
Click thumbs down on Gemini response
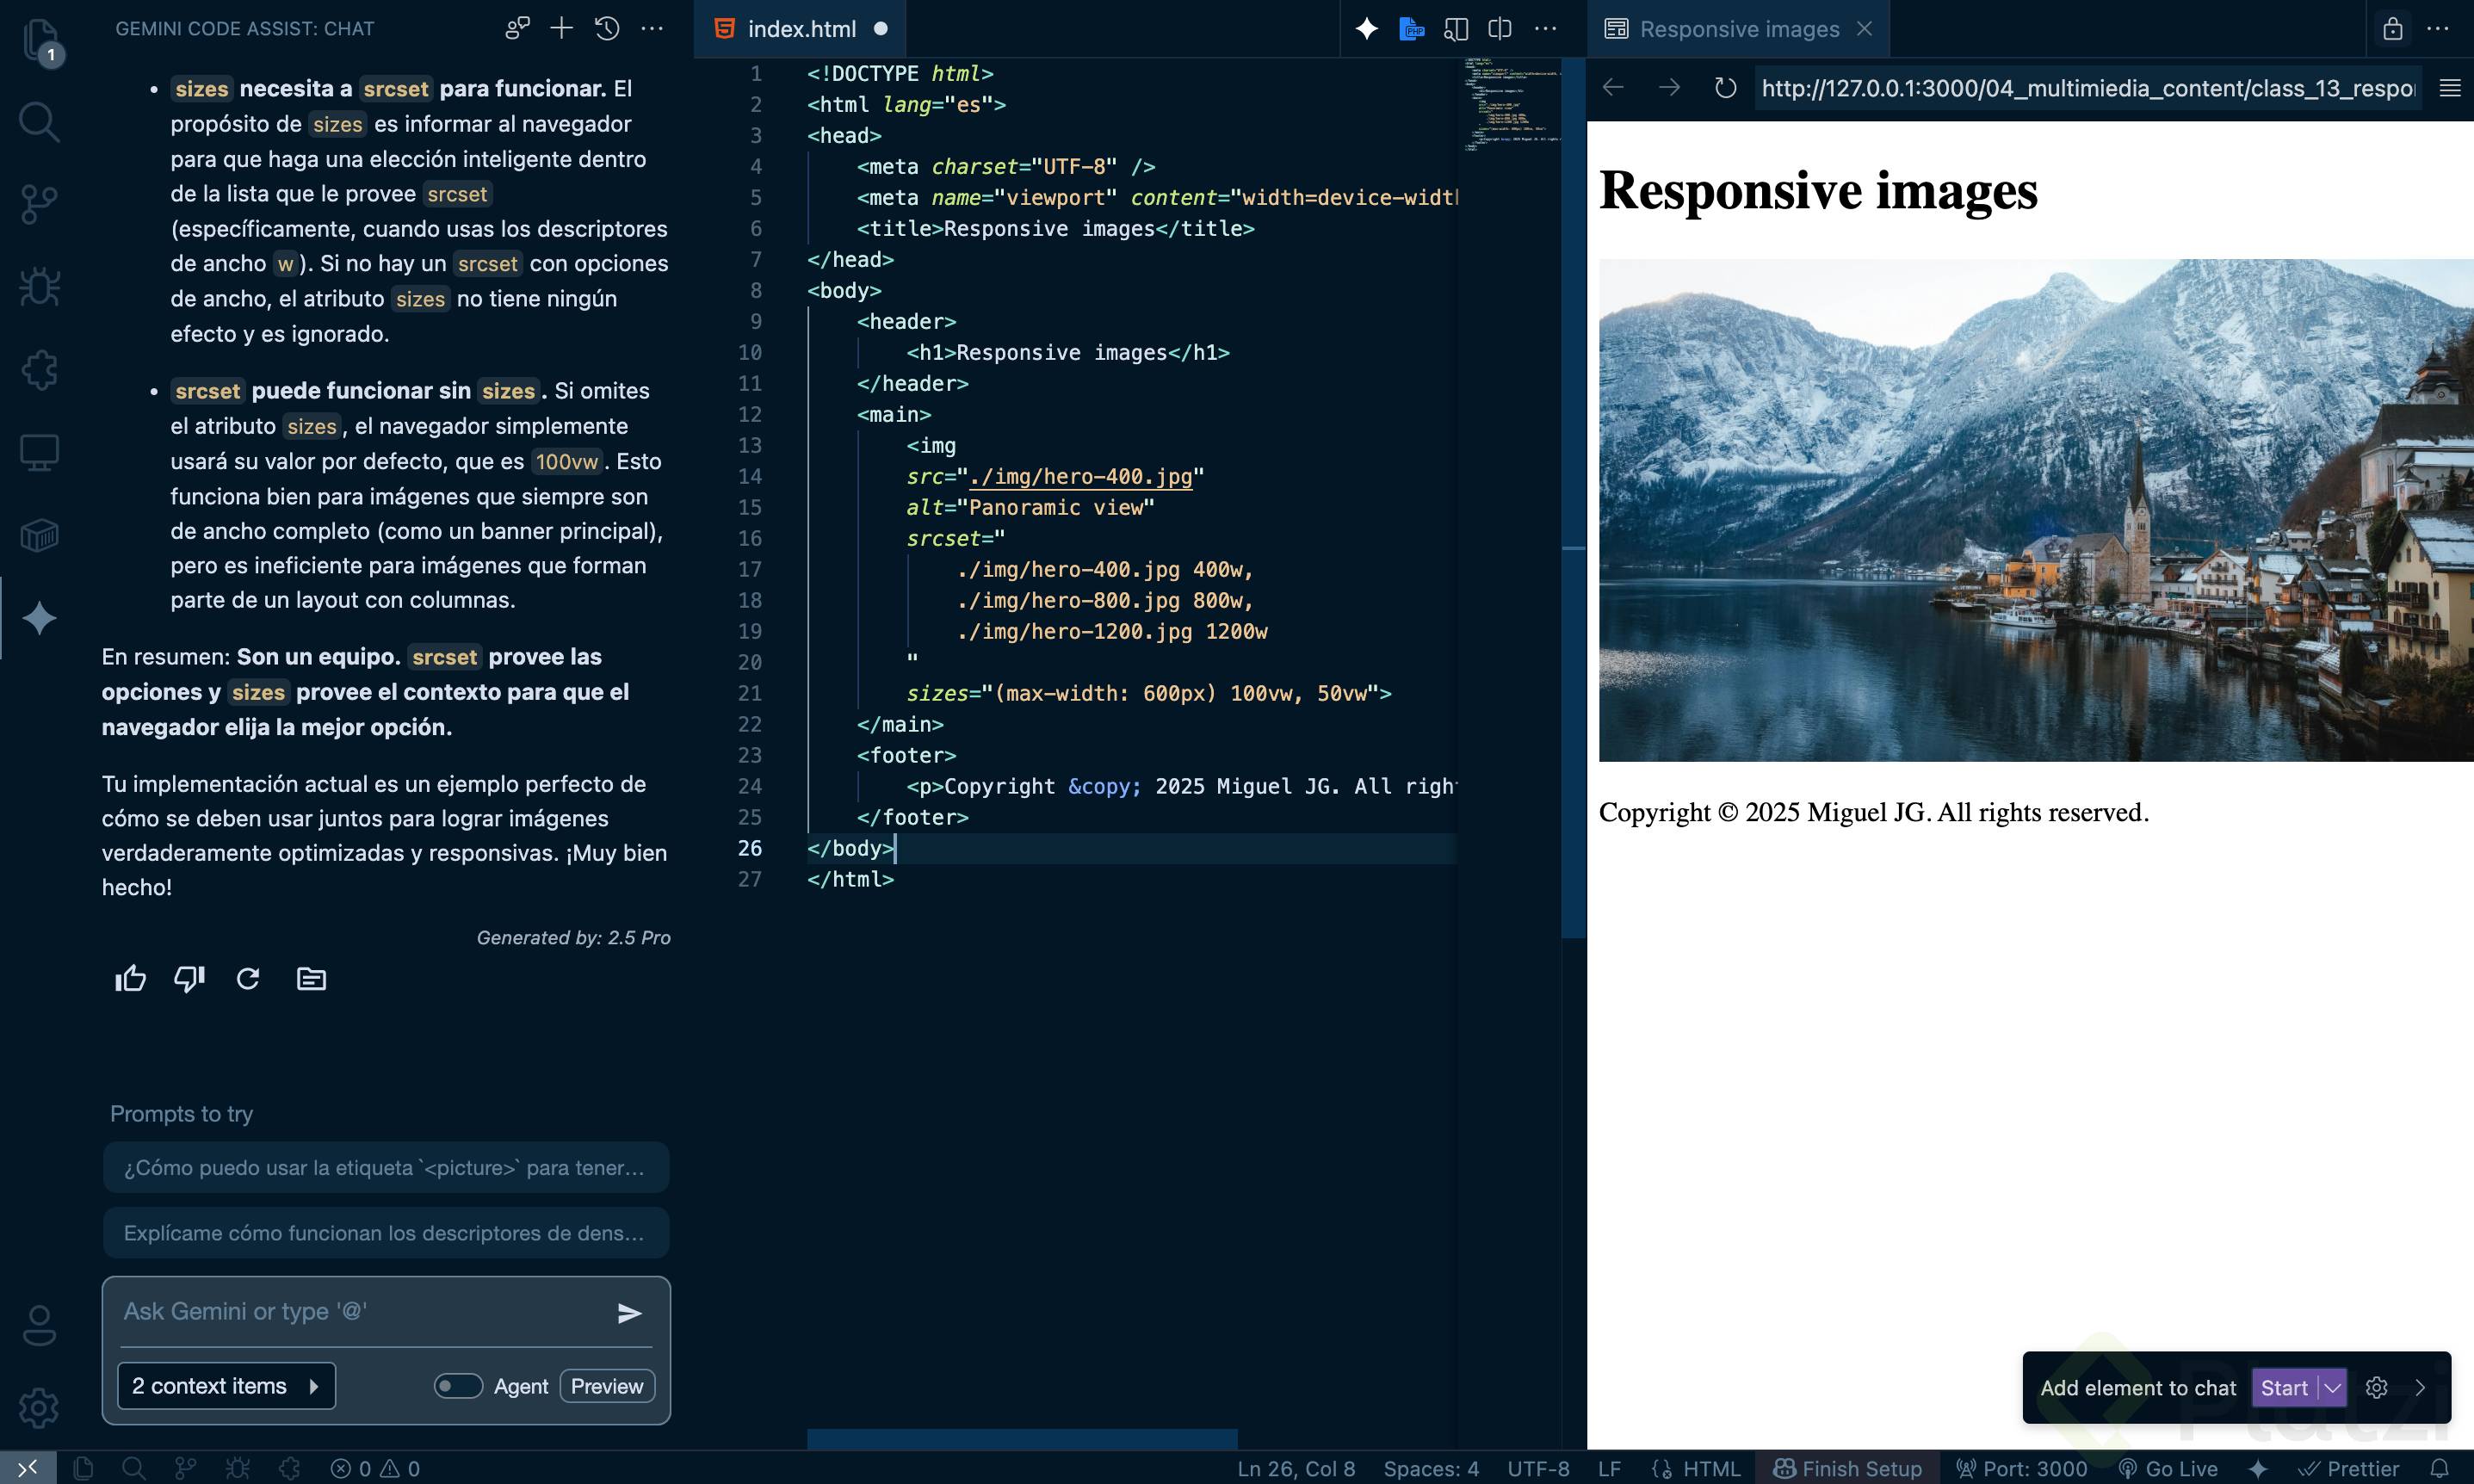[189, 979]
